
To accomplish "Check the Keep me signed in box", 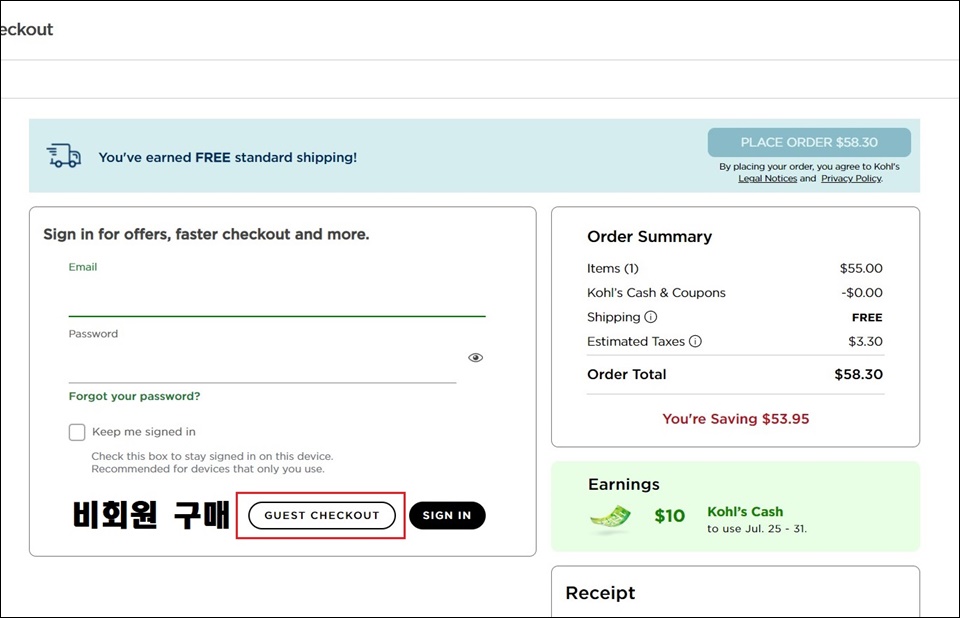I will tap(77, 432).
